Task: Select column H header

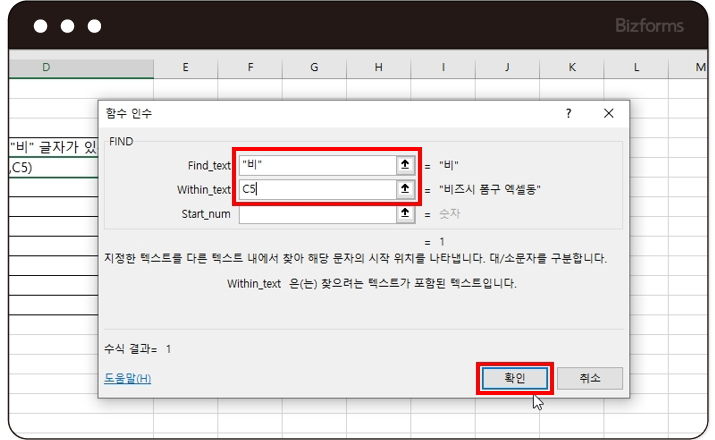Action: point(378,67)
